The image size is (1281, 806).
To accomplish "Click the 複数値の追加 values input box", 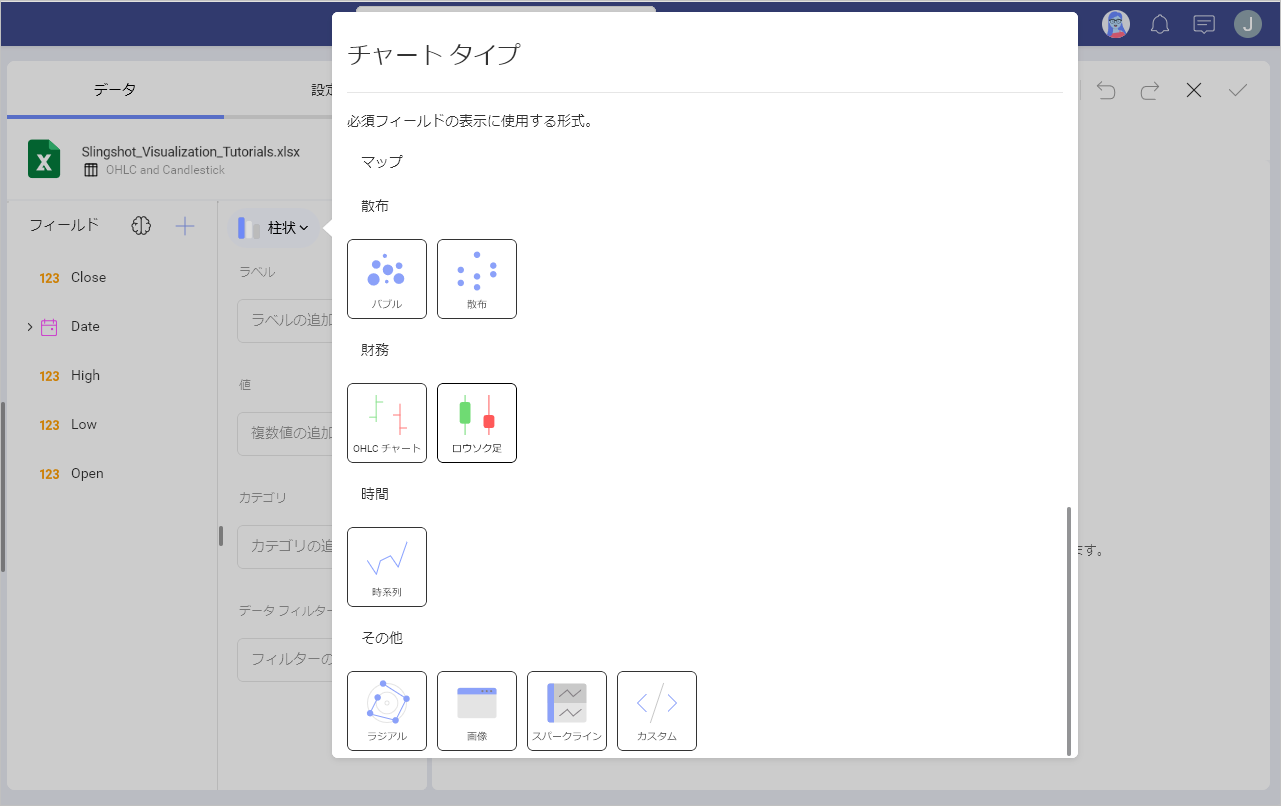I will pos(285,433).
